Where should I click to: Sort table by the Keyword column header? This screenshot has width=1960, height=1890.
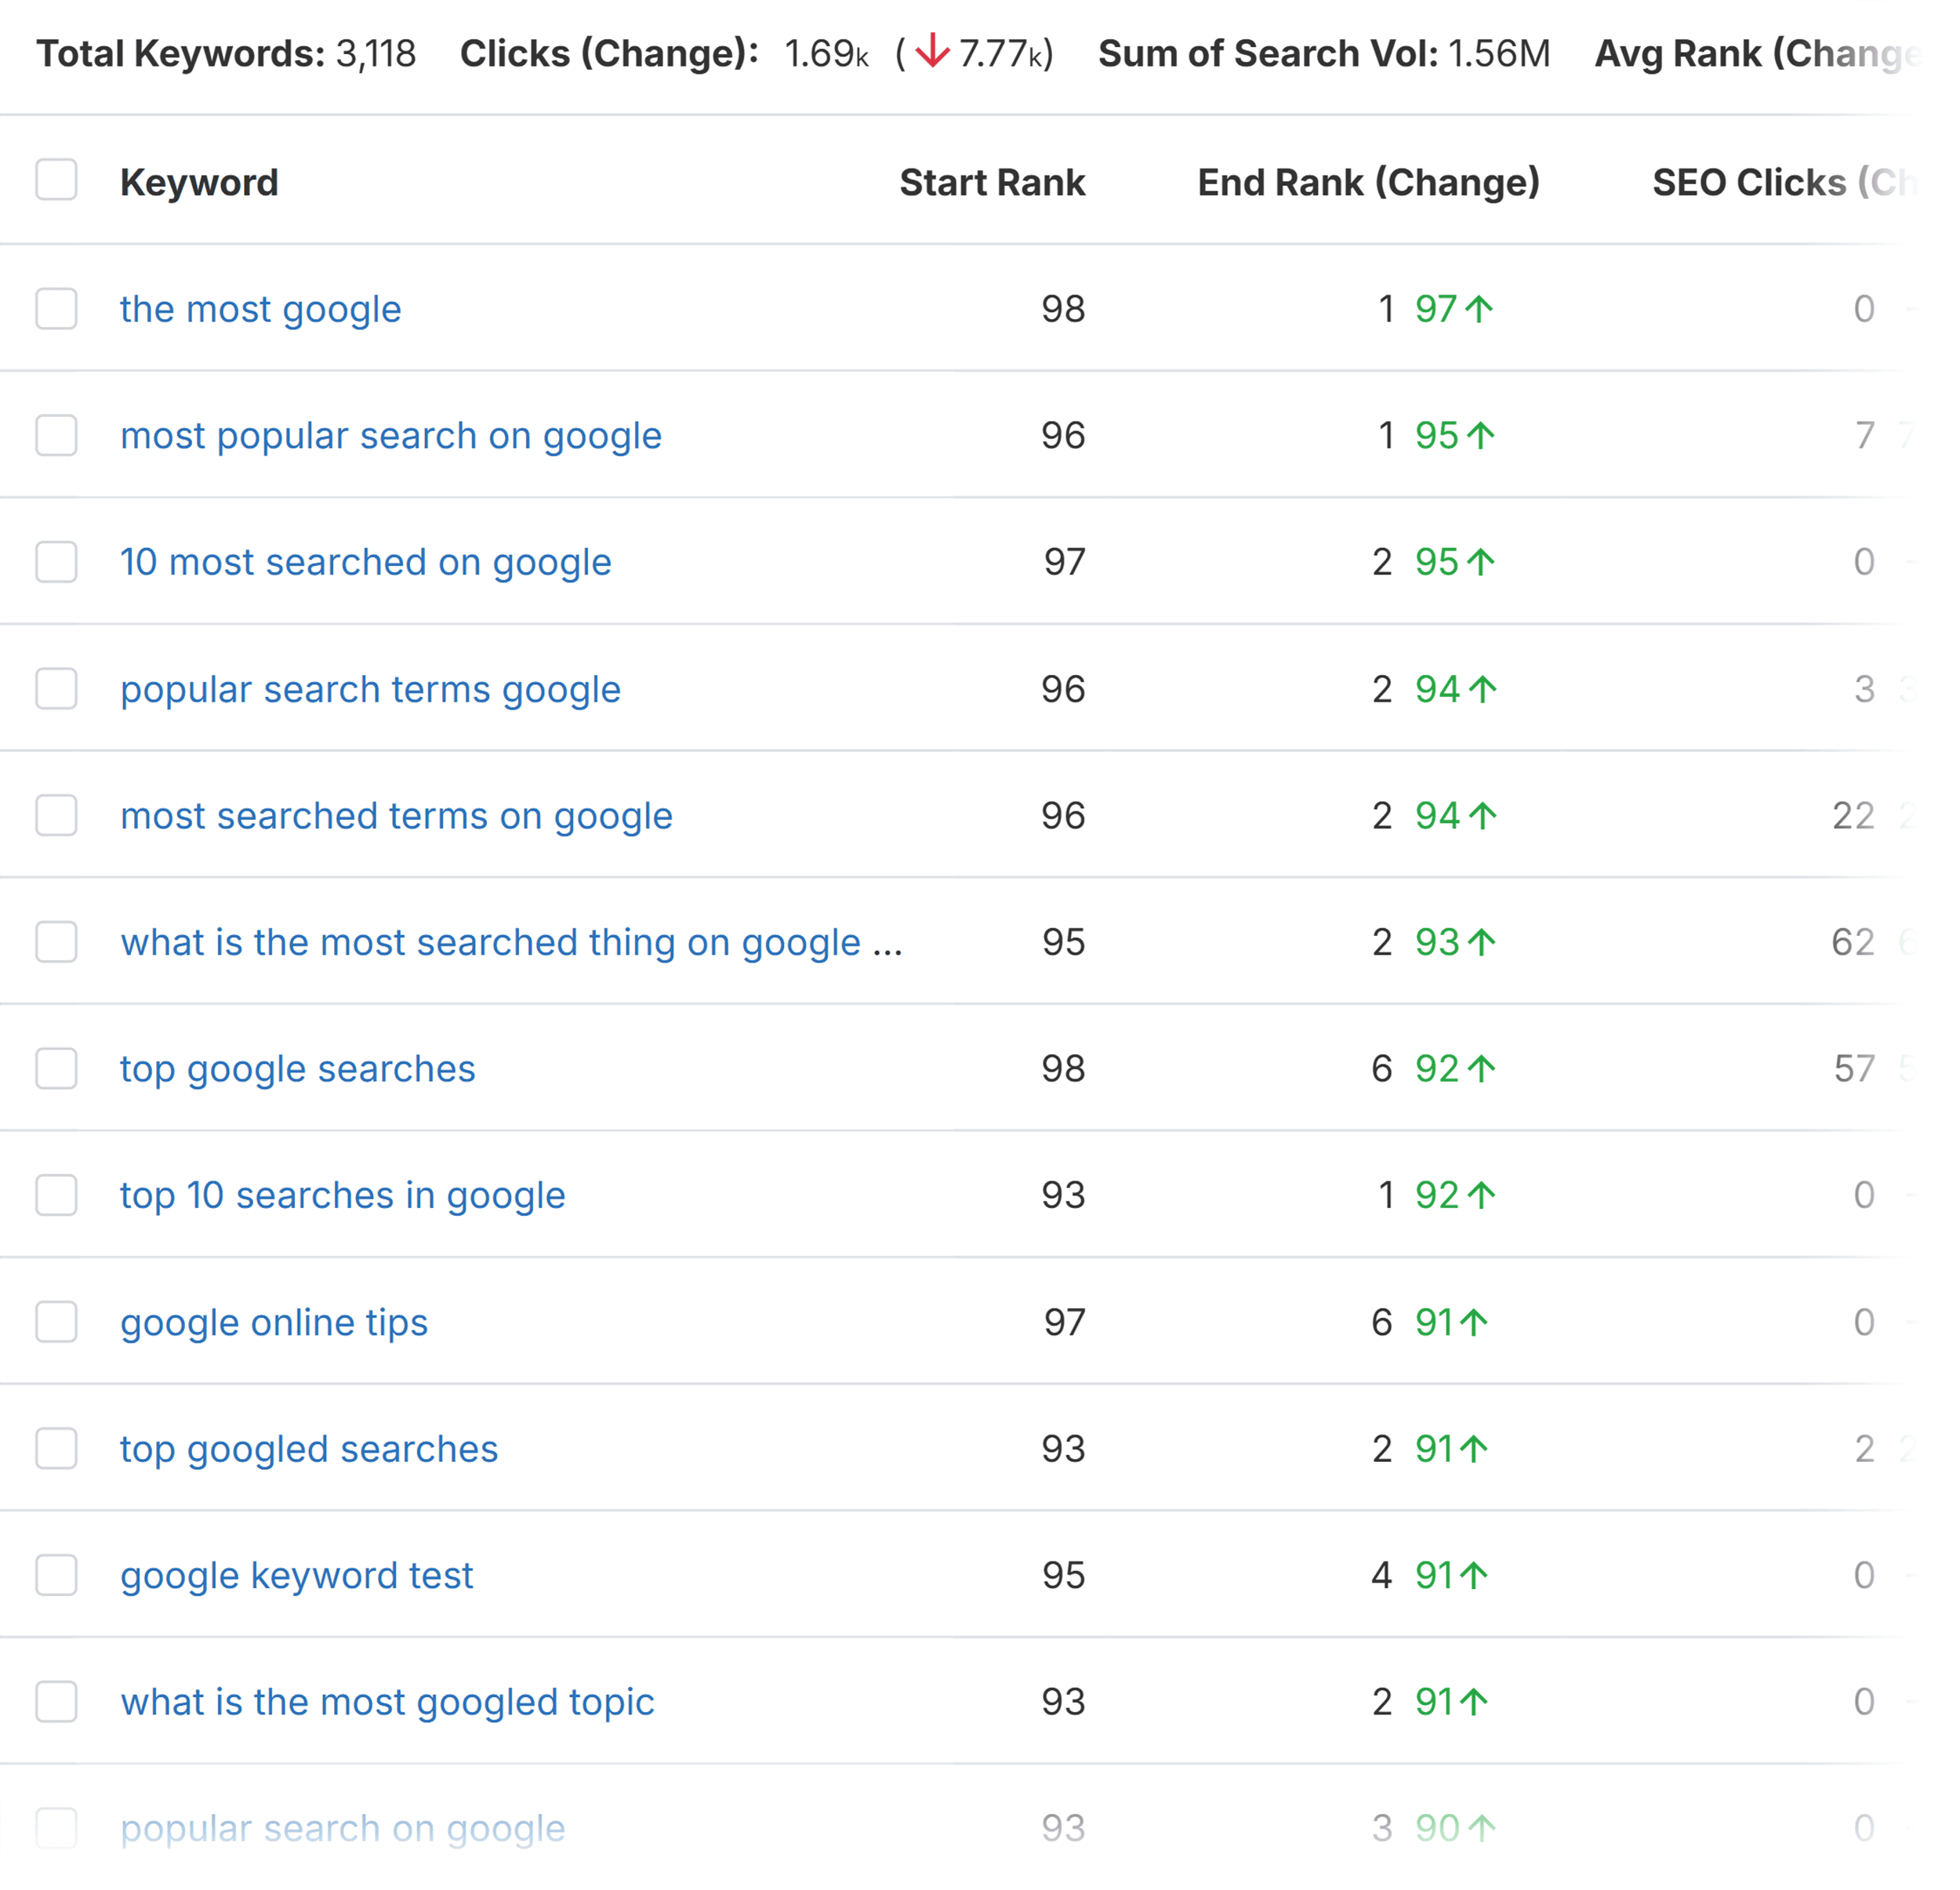199,182
